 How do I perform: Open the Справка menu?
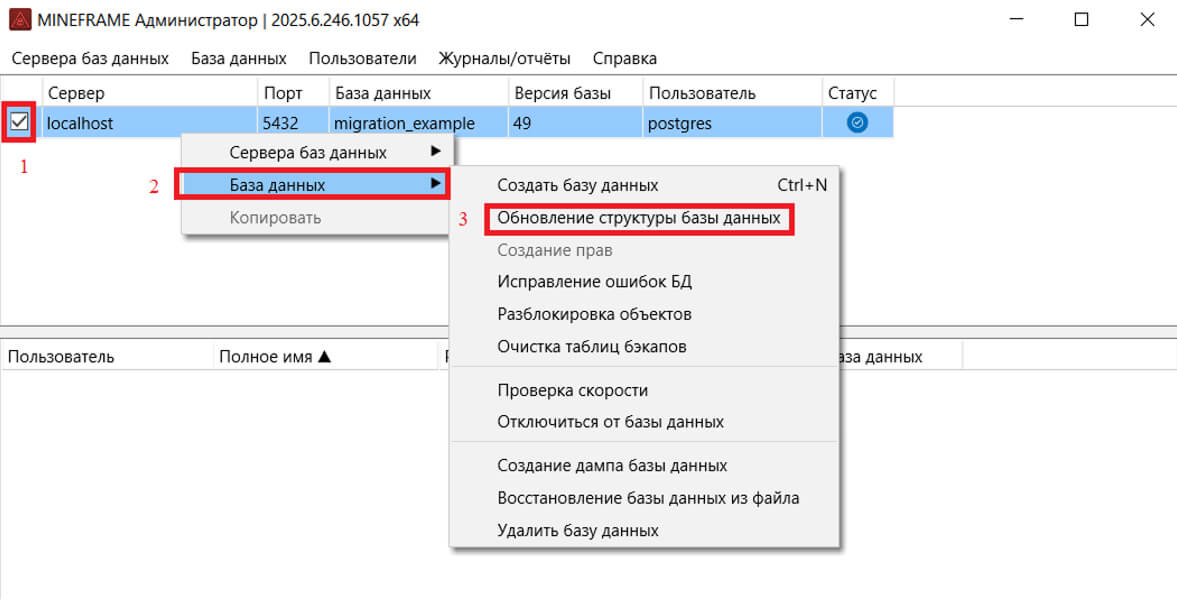point(625,59)
